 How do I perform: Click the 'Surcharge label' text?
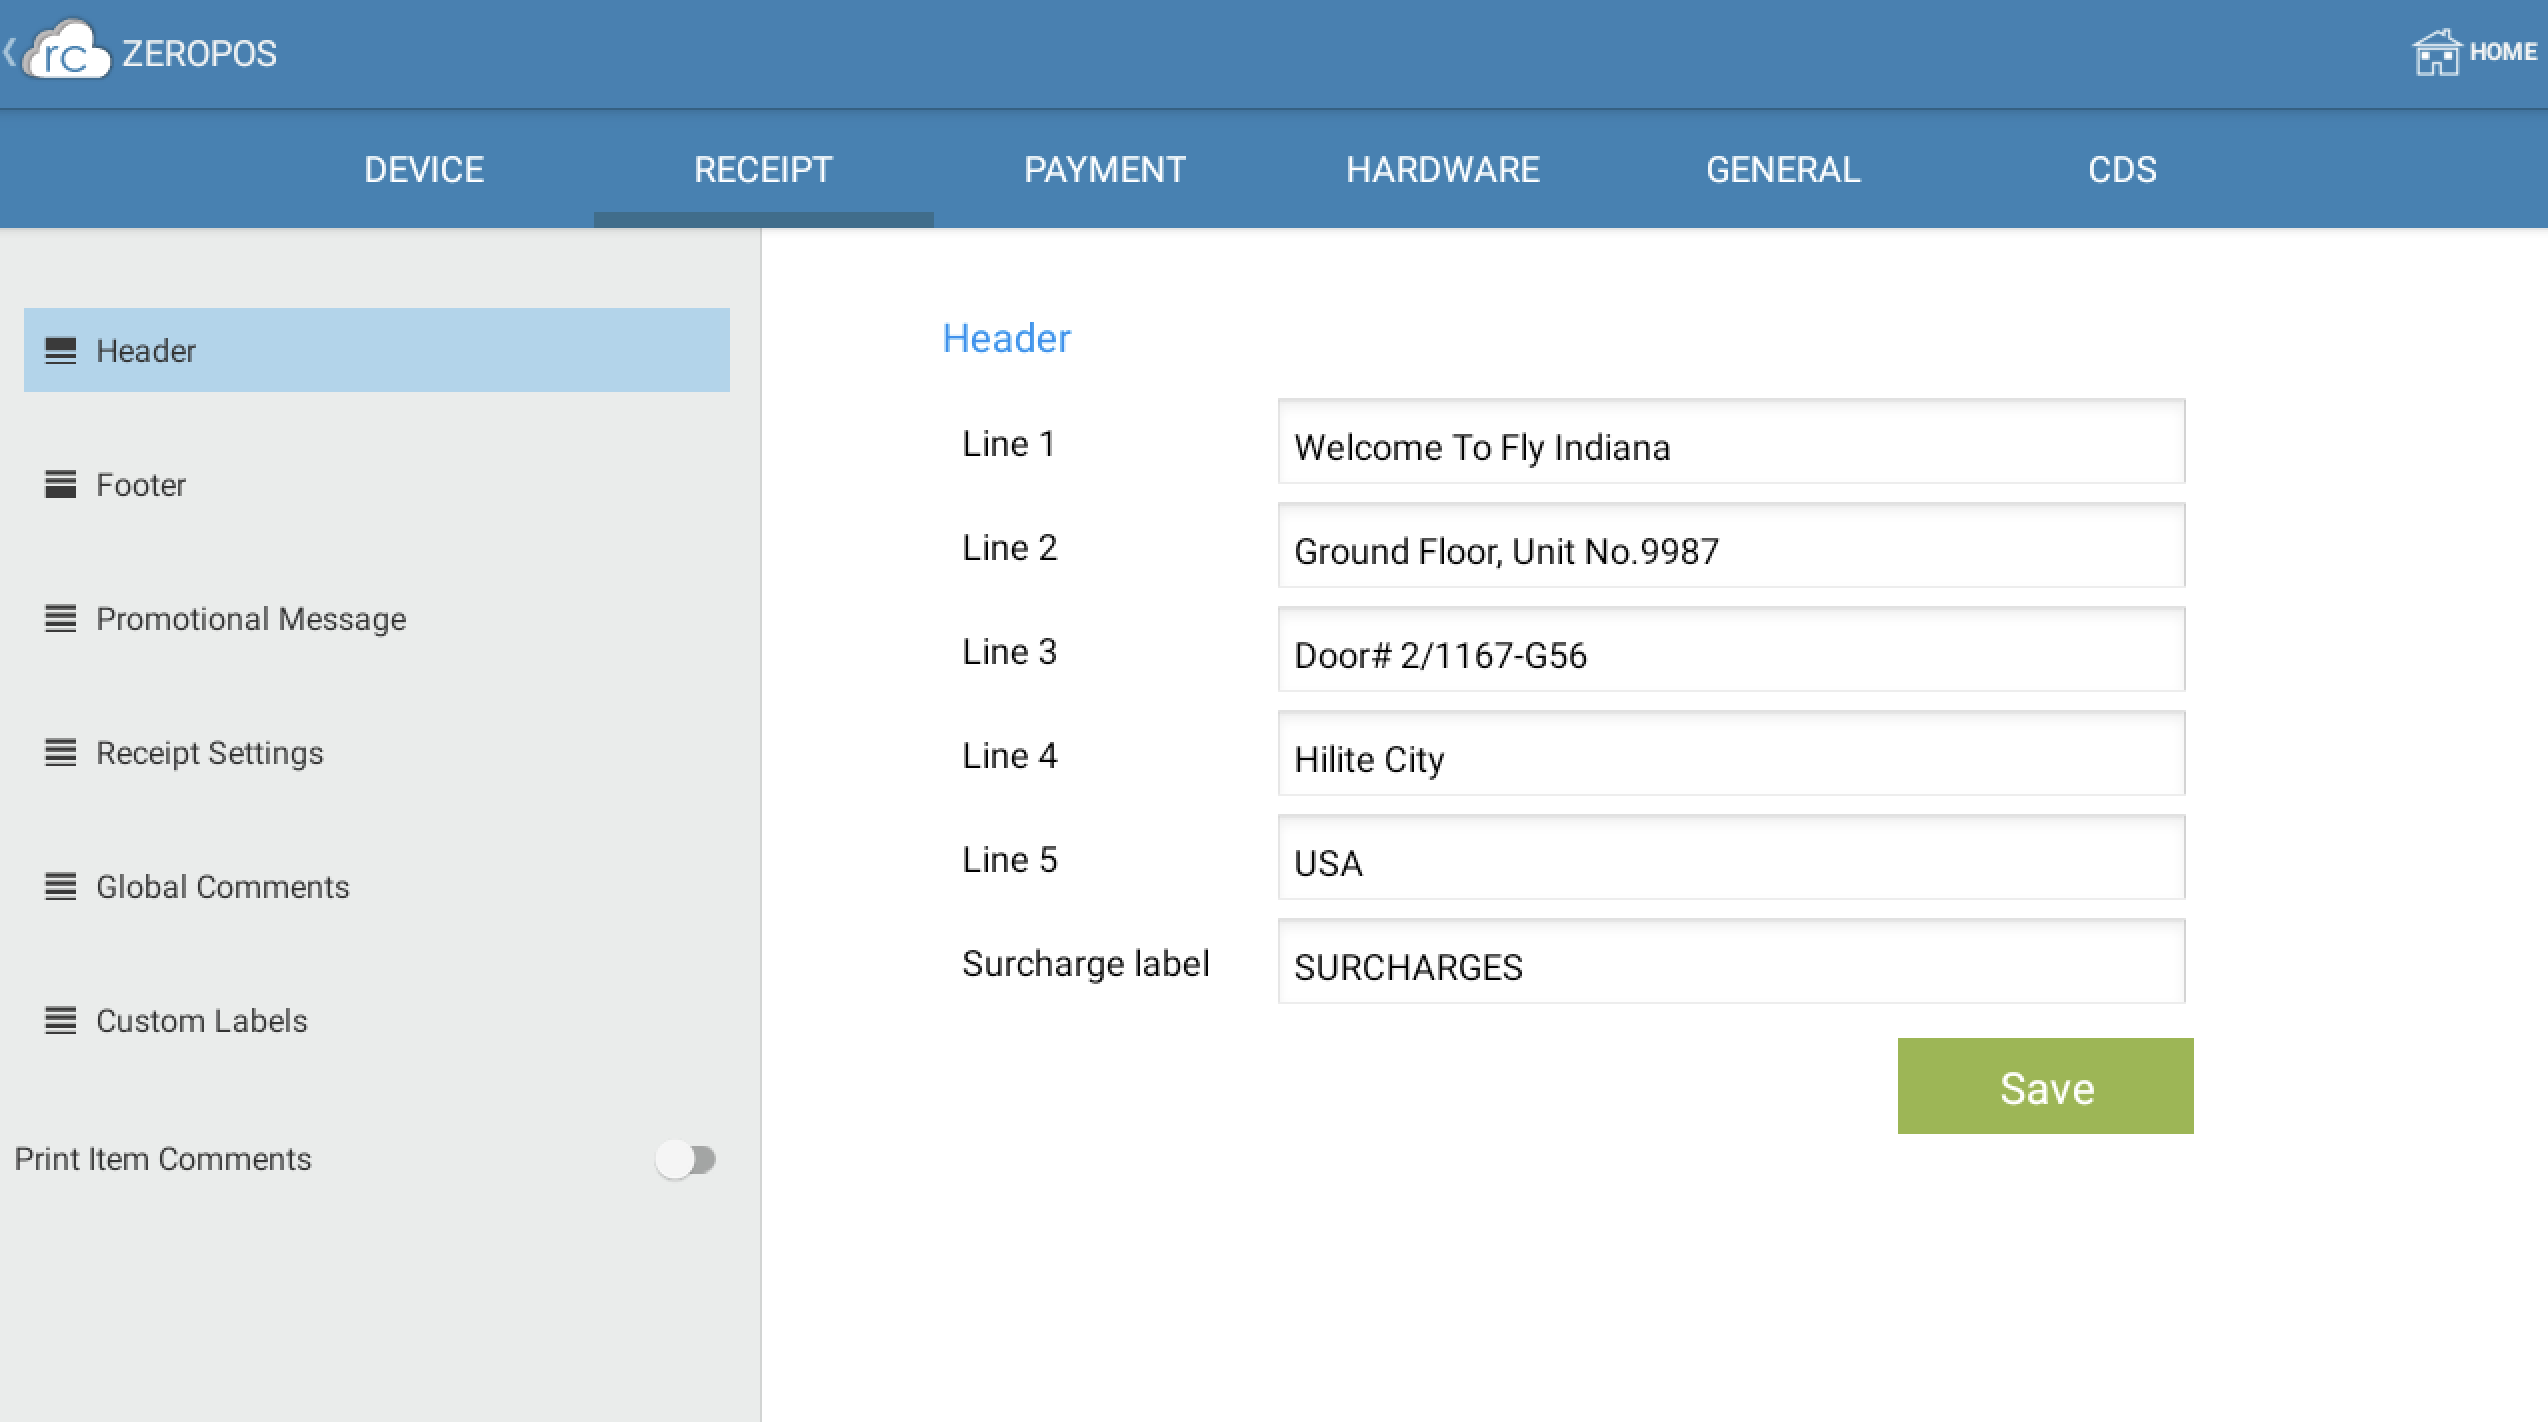tap(1085, 964)
